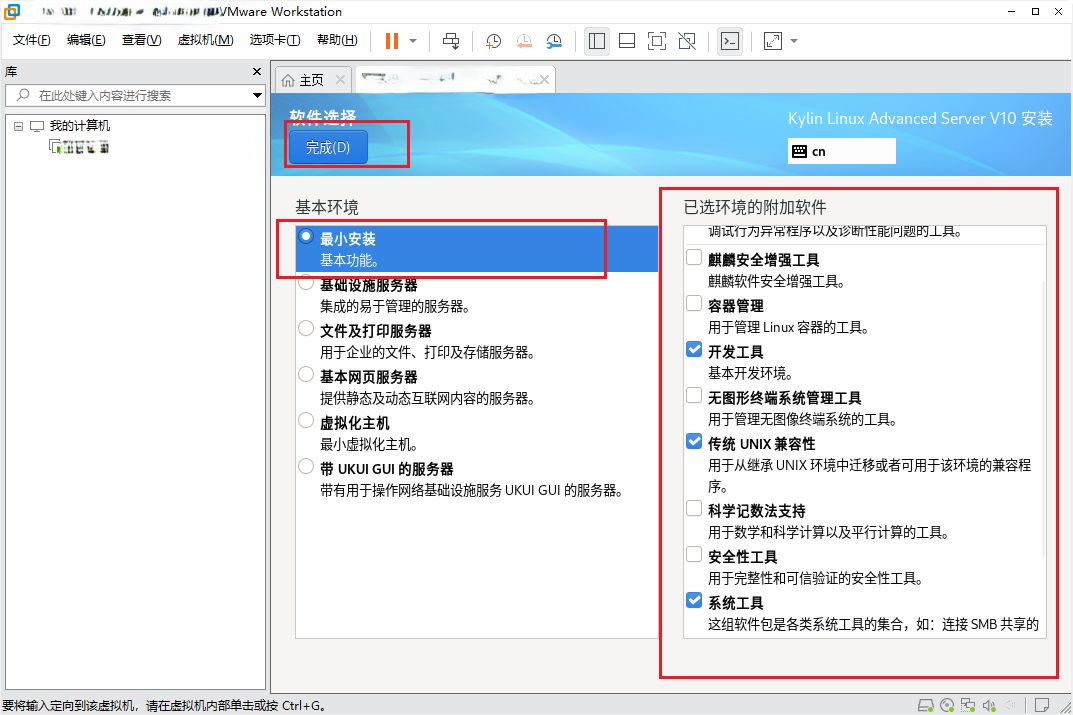Click the keyboard layout icon beside cn
Viewport: 1073px width, 715px height.
799,152
